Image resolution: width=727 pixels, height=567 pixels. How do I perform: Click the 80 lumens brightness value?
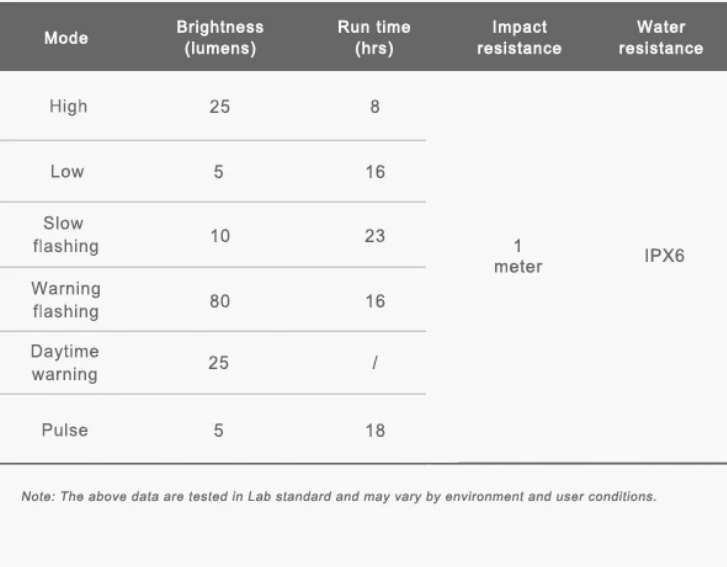coord(218,301)
